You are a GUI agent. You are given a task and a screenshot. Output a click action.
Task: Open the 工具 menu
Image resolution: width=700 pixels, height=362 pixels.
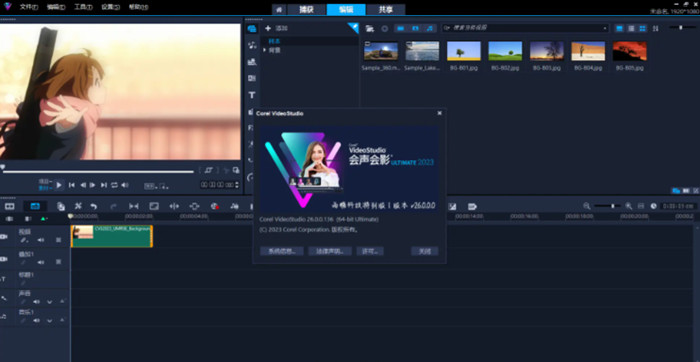(x=83, y=7)
